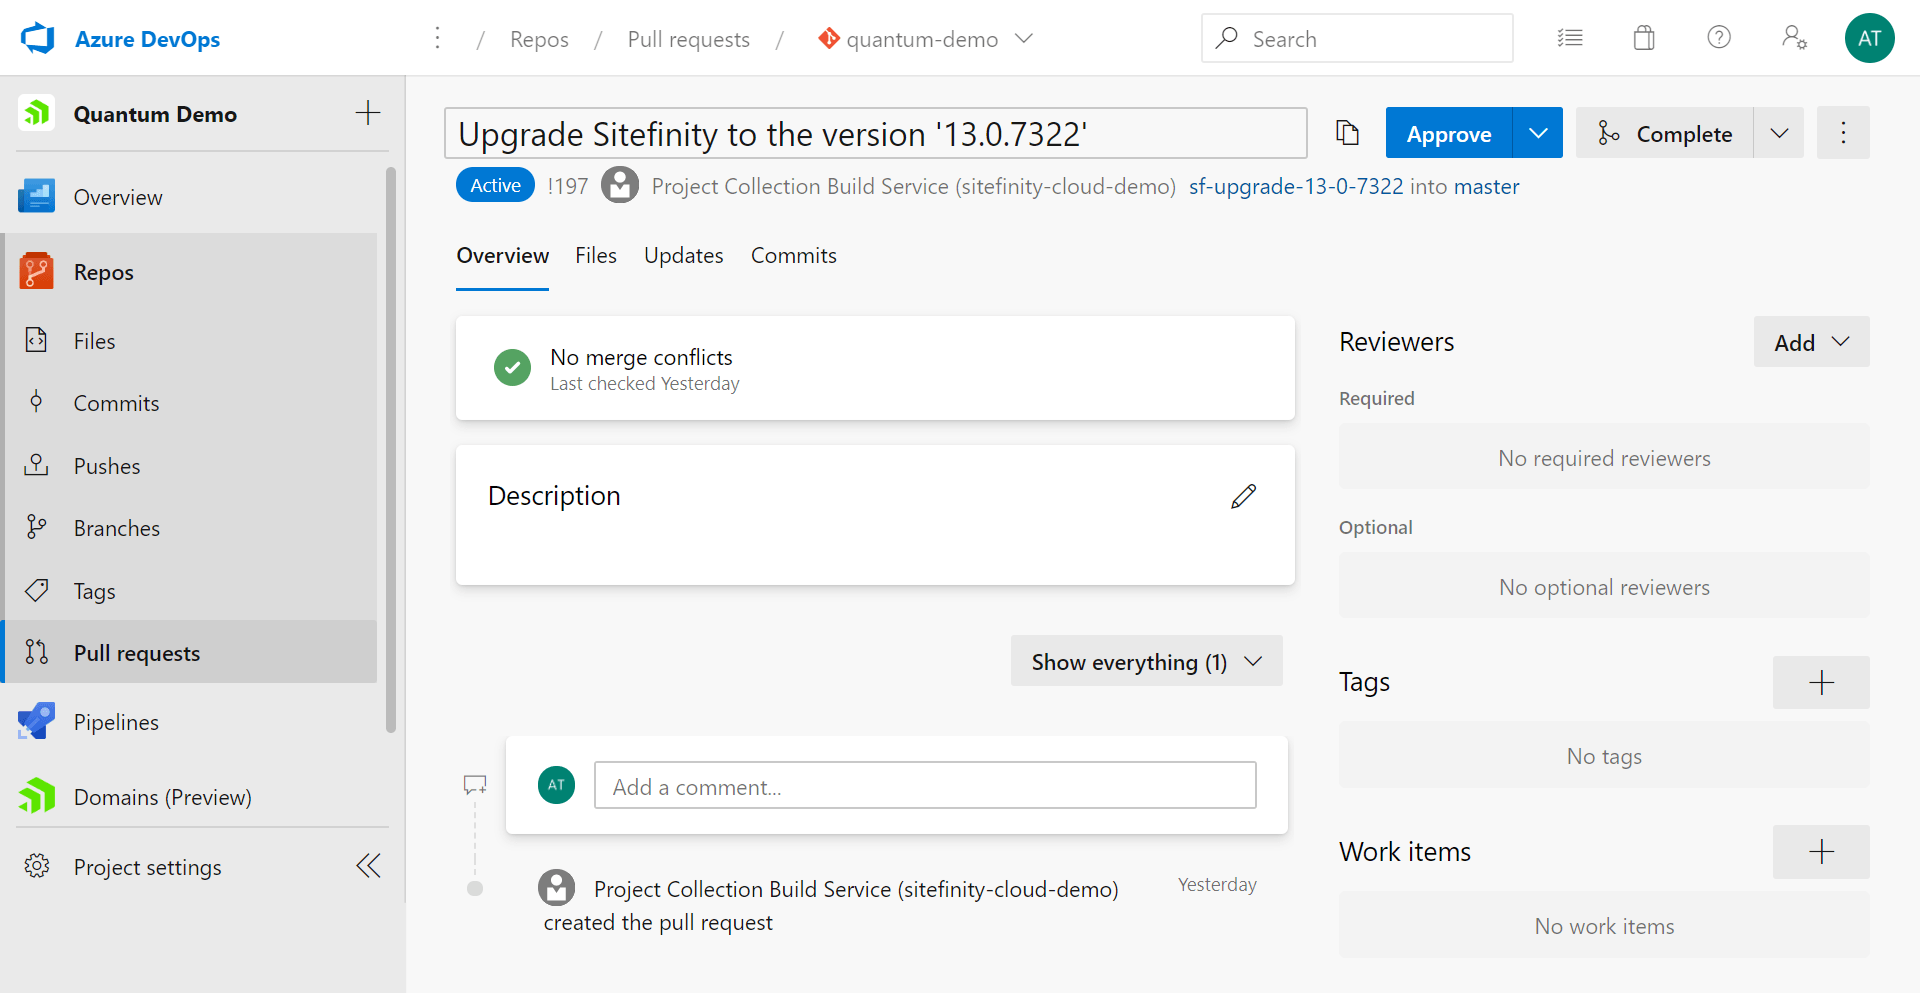The width and height of the screenshot is (1920, 993).
Task: Link a work item with plus button
Action: point(1820,852)
